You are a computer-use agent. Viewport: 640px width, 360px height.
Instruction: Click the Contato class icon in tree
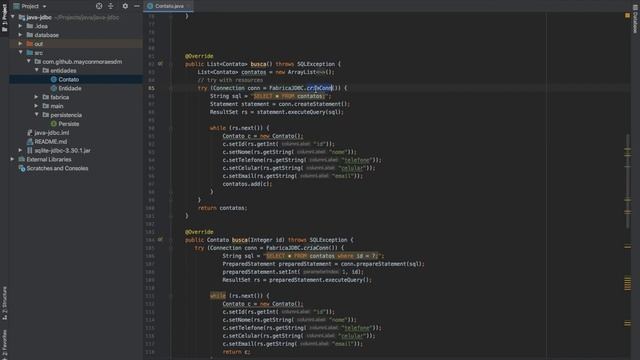(x=53, y=80)
